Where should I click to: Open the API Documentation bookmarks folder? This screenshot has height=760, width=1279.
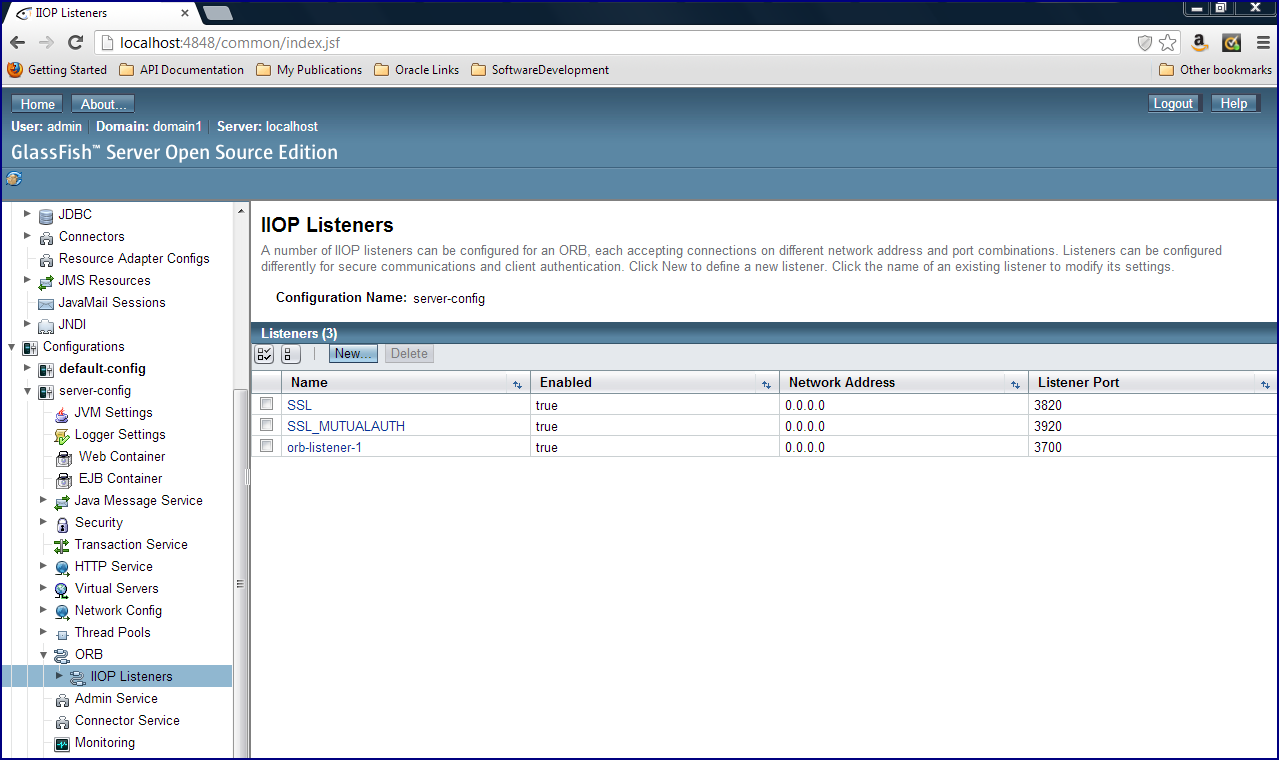point(181,70)
